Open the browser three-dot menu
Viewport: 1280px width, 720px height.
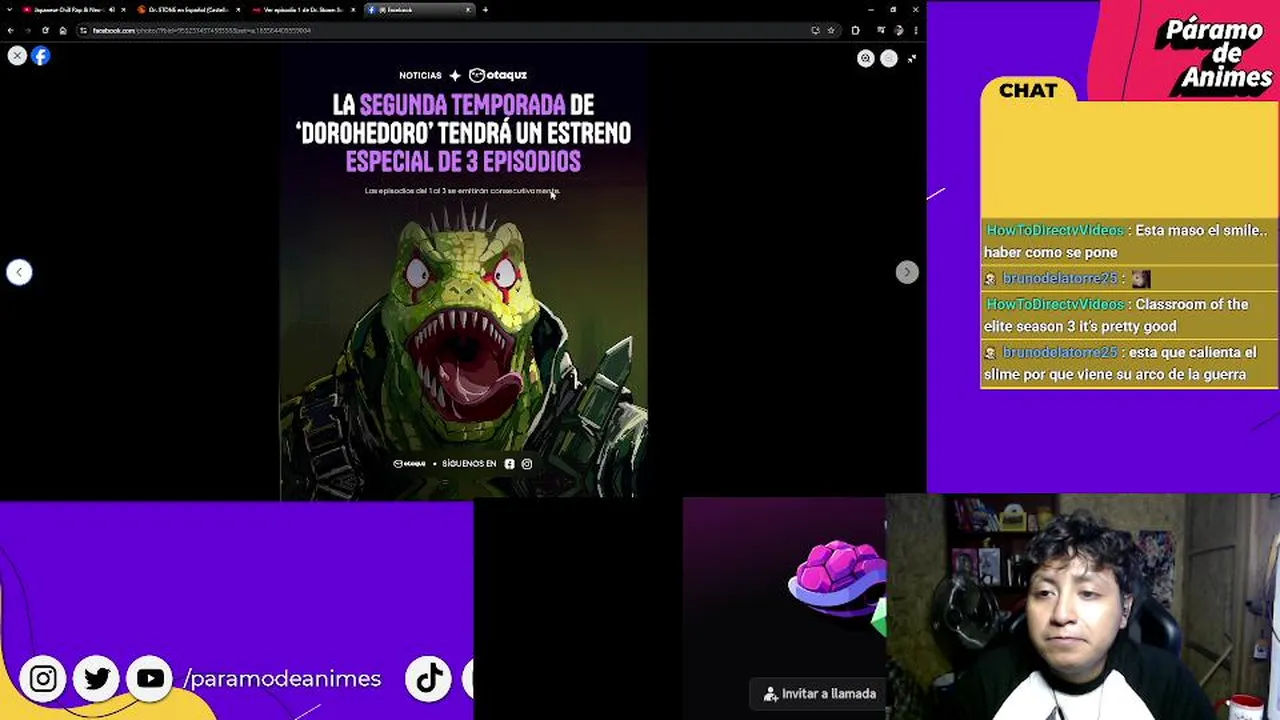[914, 30]
